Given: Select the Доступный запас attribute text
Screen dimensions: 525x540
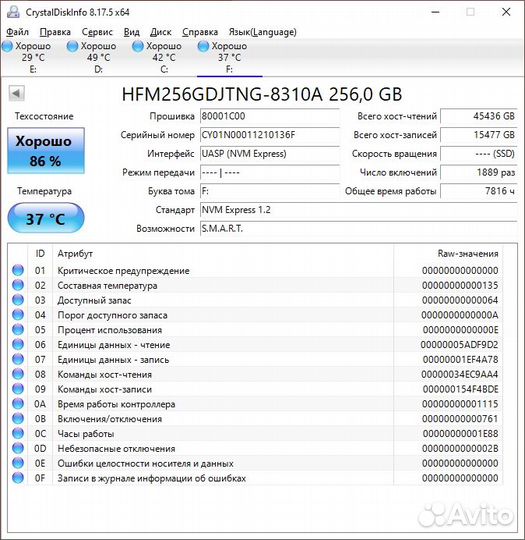Looking at the screenshot, I should pyautogui.click(x=94, y=300).
